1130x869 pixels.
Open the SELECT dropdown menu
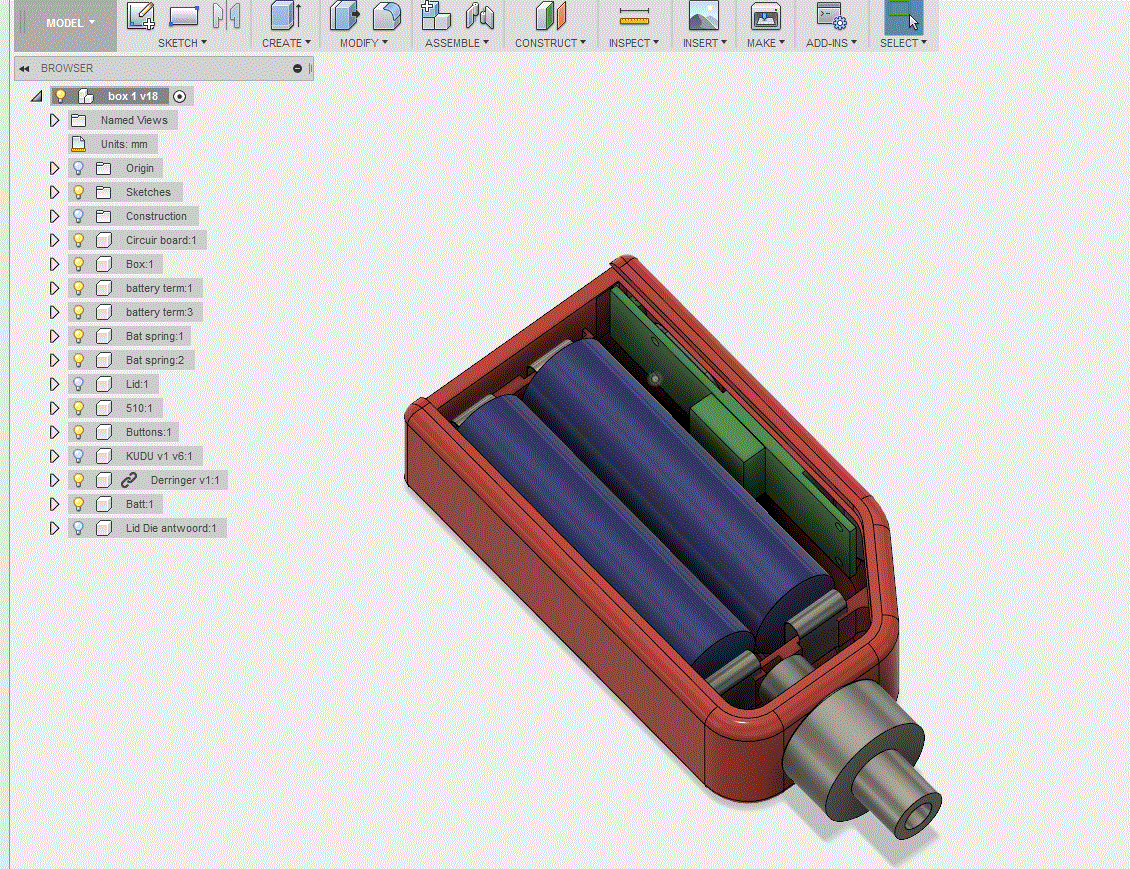click(903, 43)
